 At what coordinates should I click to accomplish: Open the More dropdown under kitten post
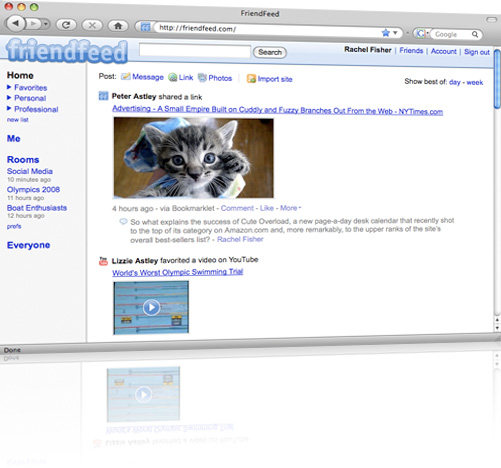(x=290, y=208)
